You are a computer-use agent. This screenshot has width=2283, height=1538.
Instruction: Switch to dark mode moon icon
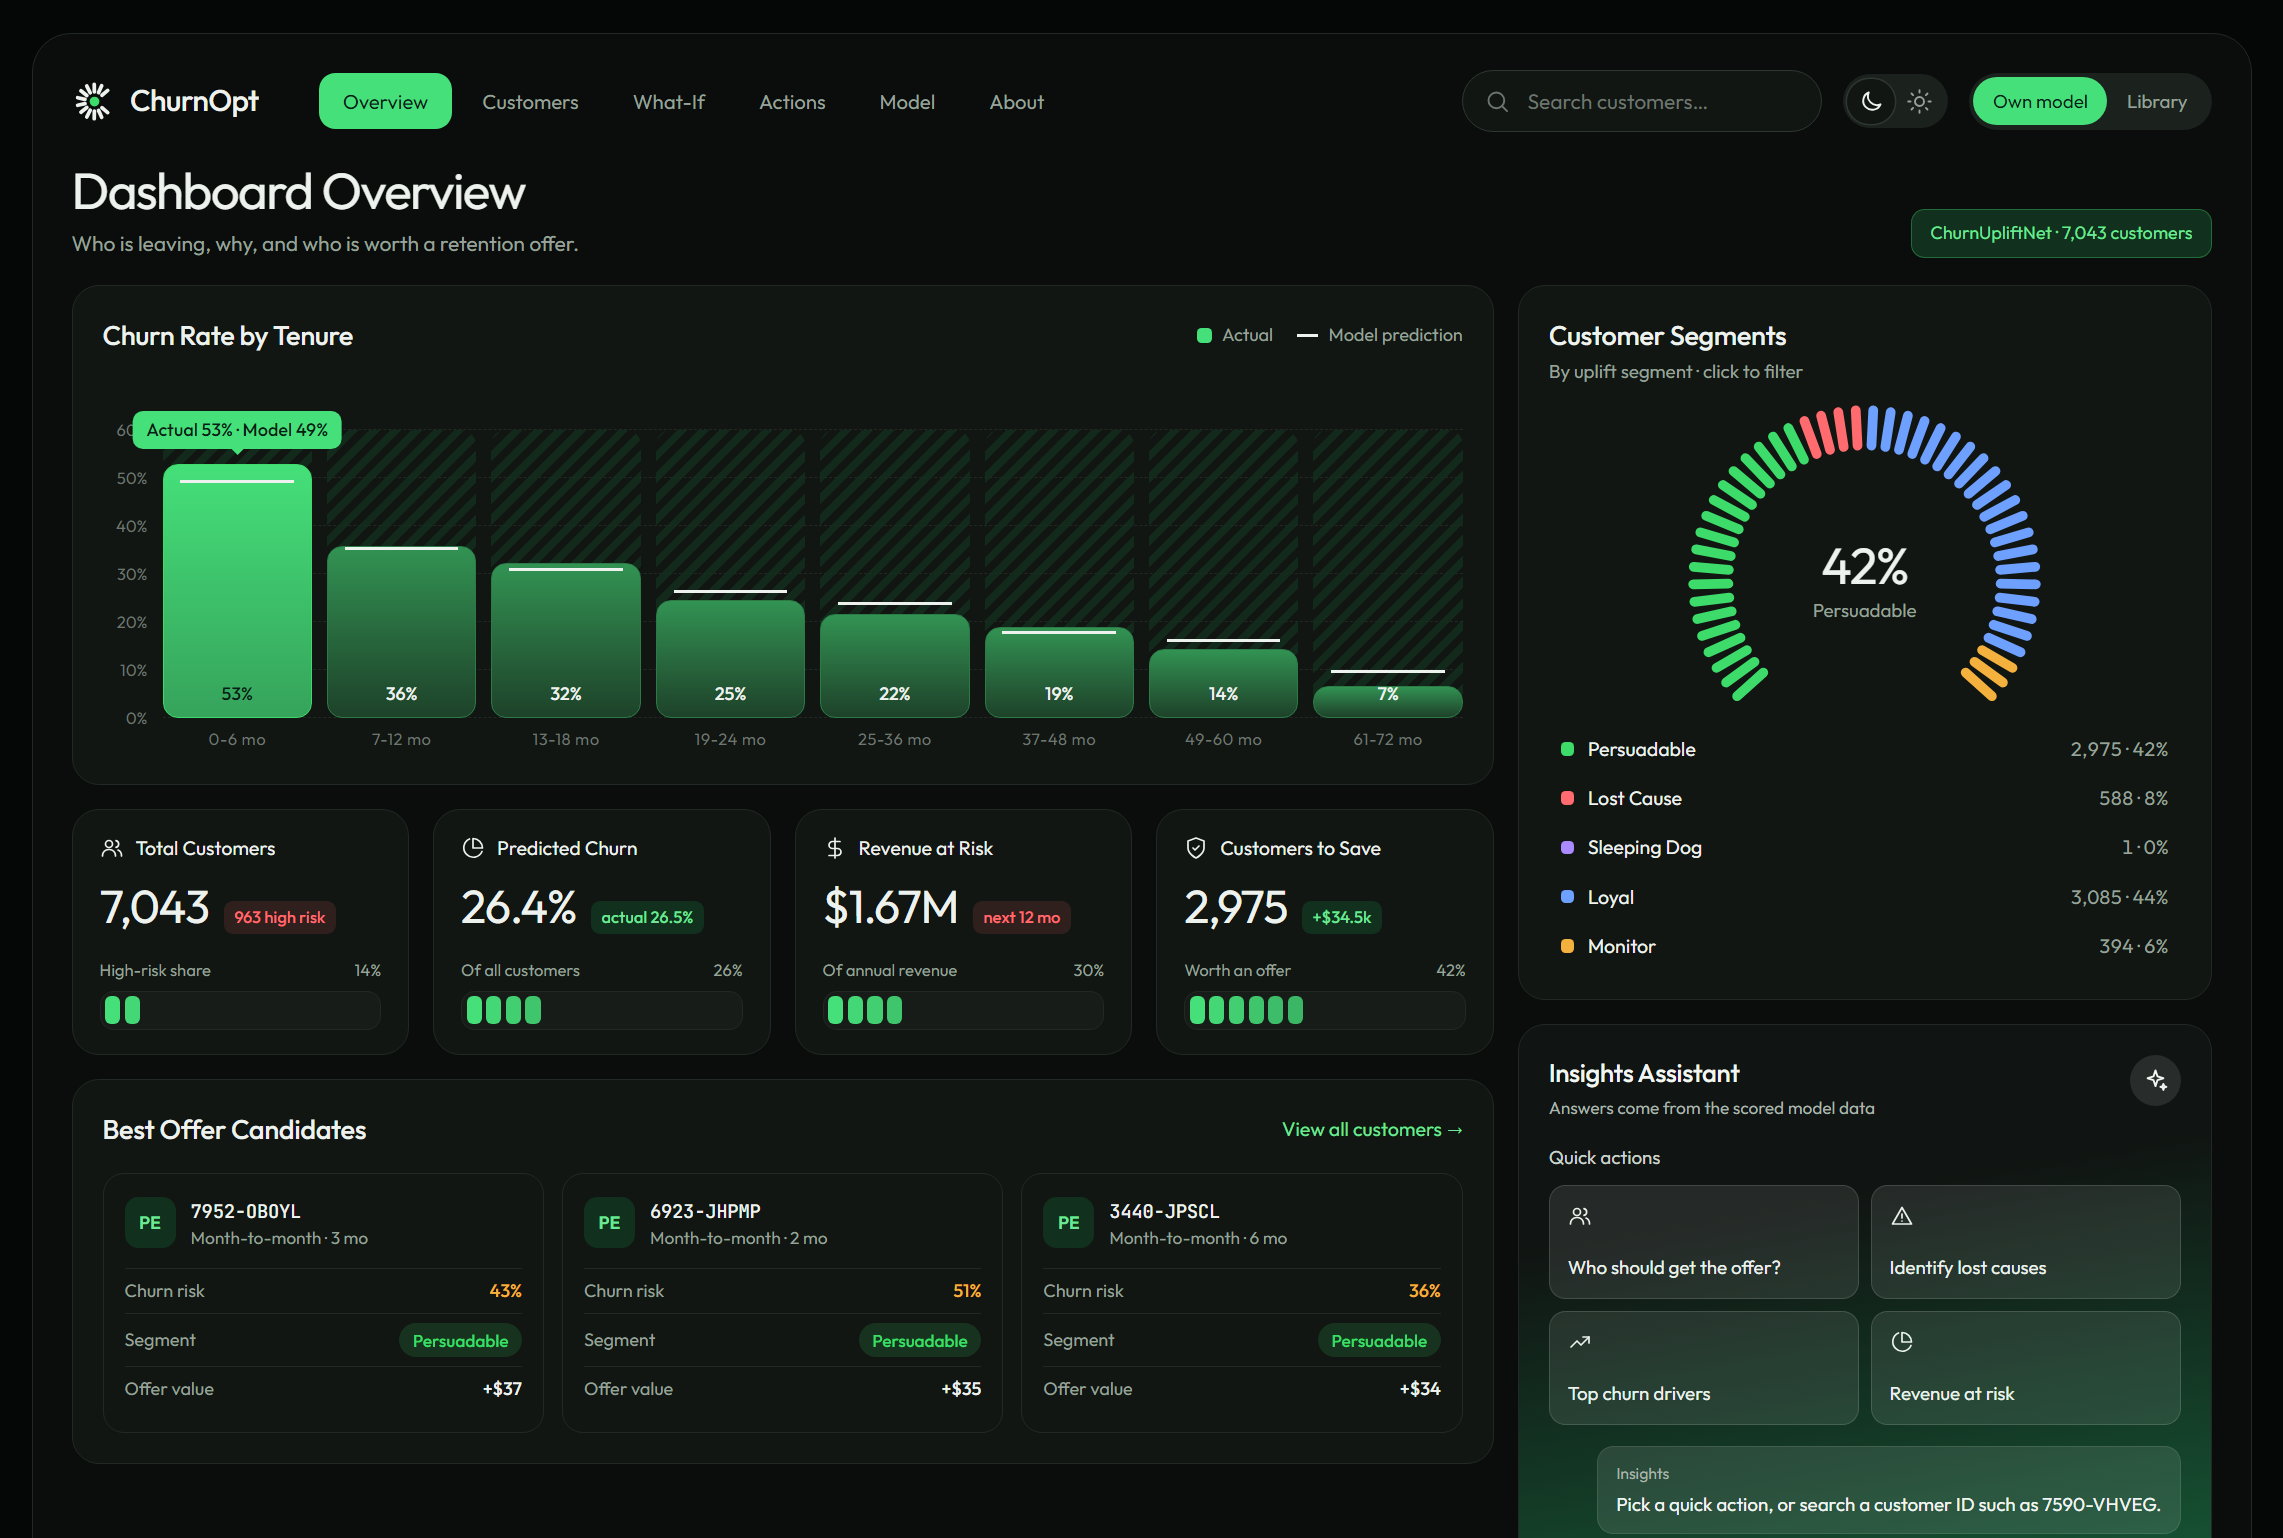pos(1871,101)
